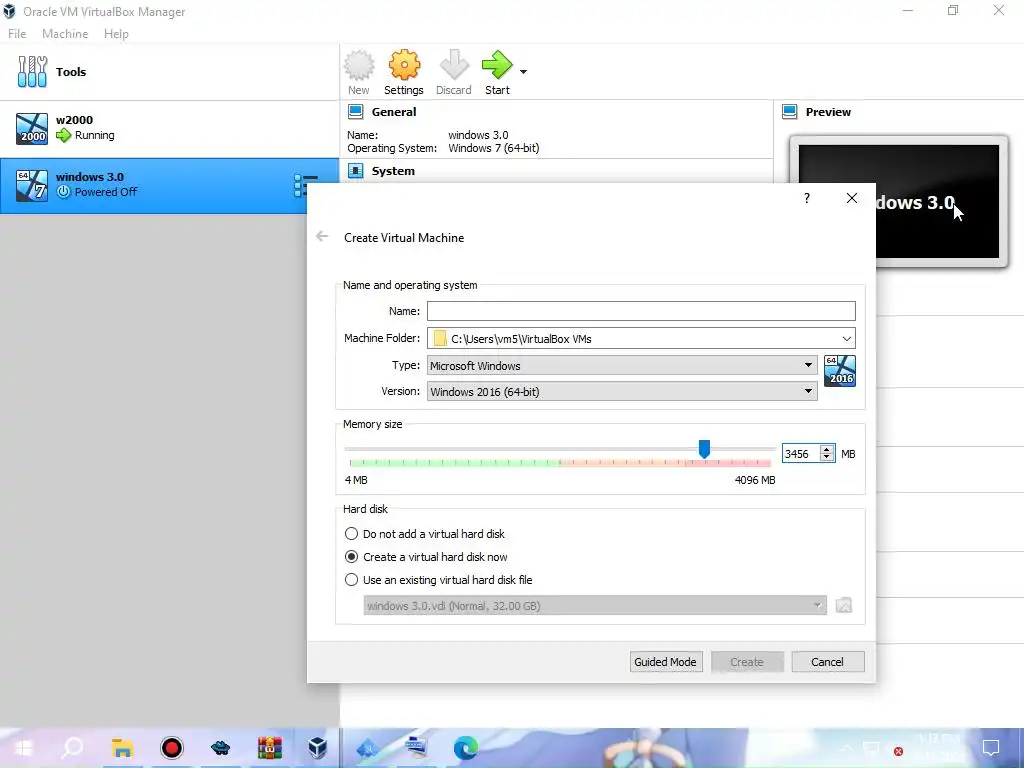Open the windows 3.0 machine tools menu icon

(x=305, y=185)
